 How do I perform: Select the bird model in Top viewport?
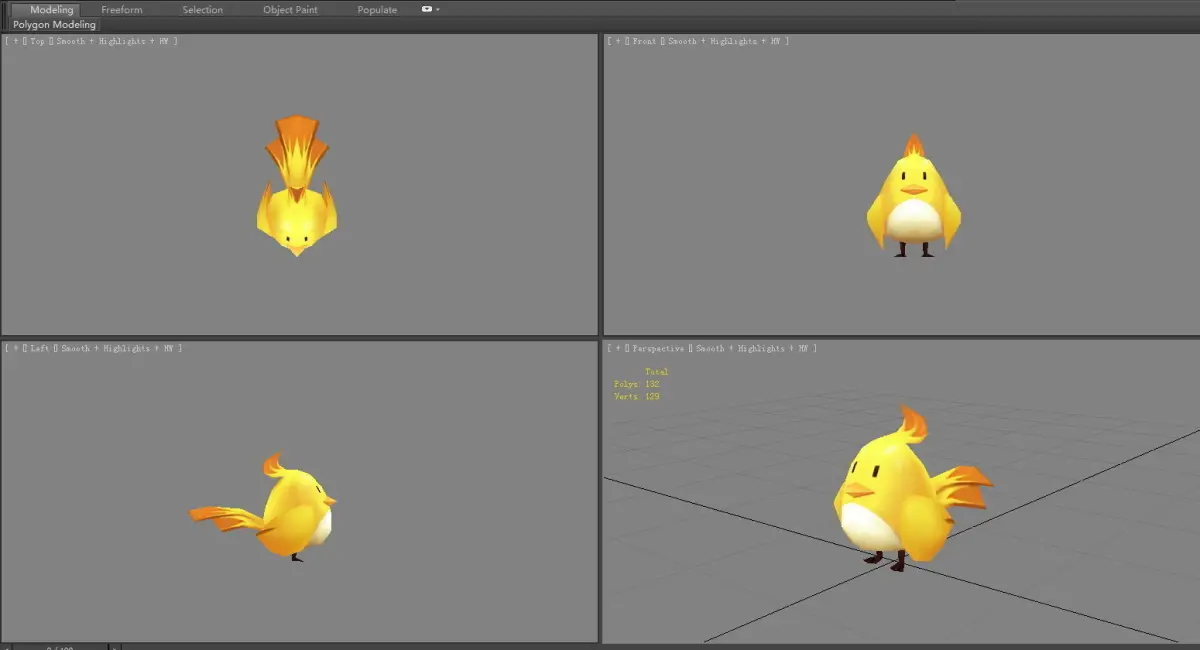[295, 205]
